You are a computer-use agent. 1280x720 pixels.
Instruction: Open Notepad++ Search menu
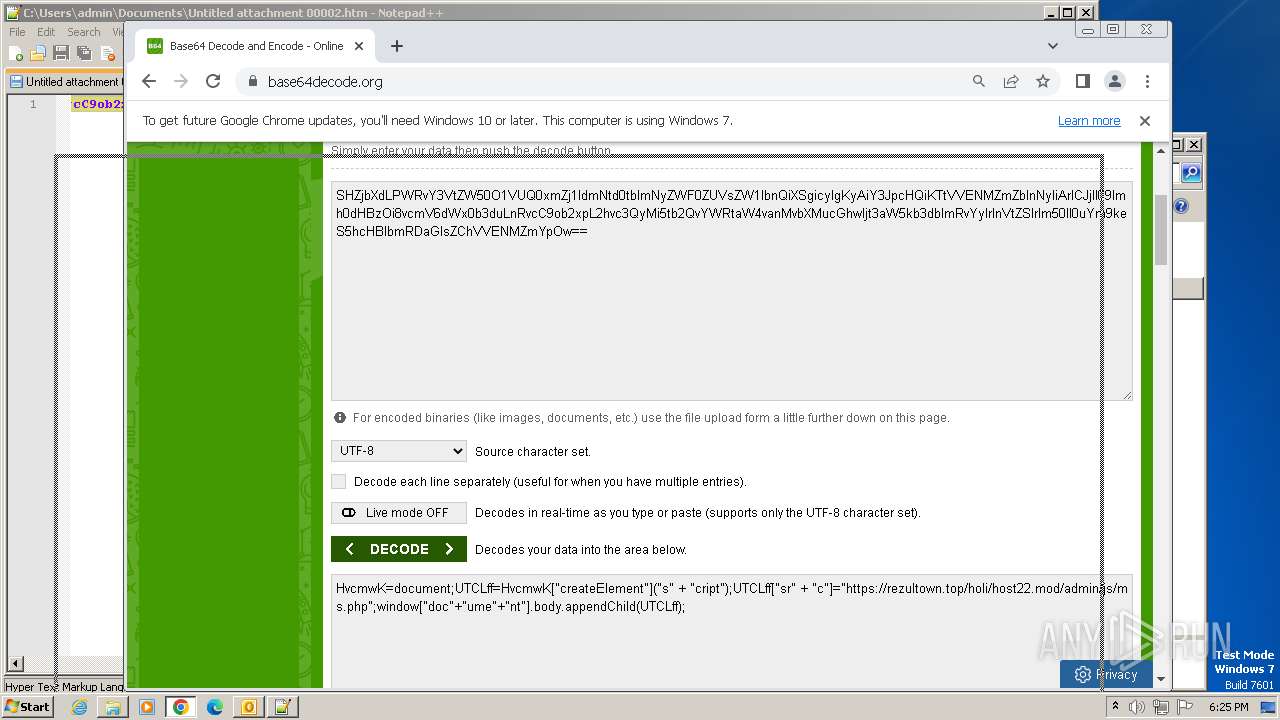tap(84, 32)
